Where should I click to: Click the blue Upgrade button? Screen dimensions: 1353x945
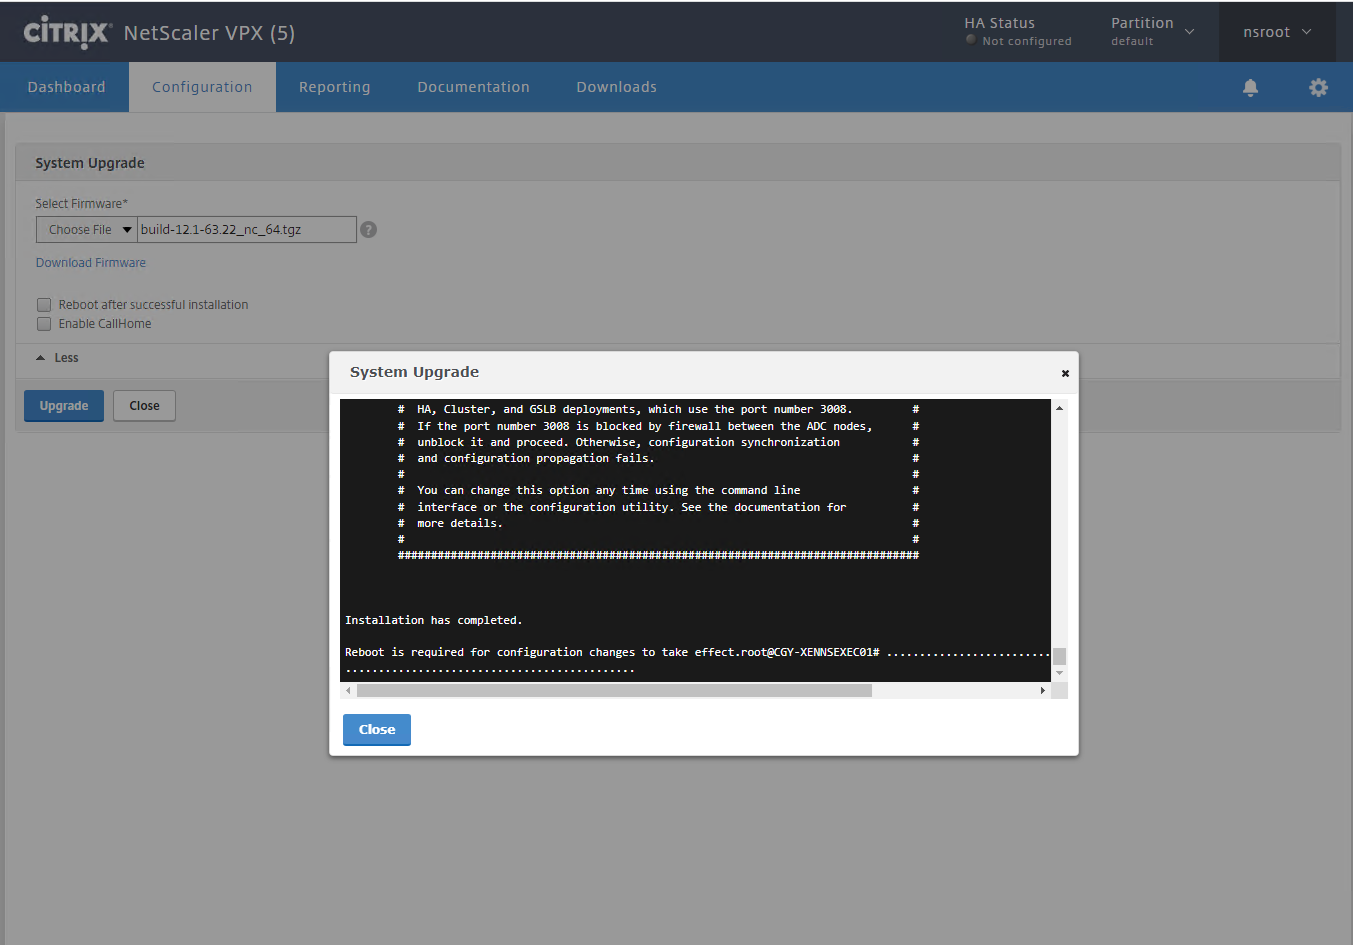(64, 405)
